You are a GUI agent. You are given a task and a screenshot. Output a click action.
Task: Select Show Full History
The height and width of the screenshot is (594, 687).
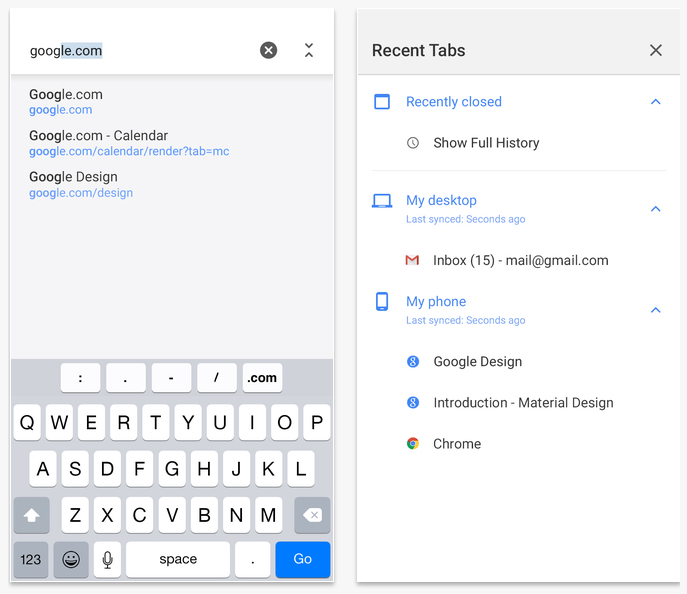point(485,143)
